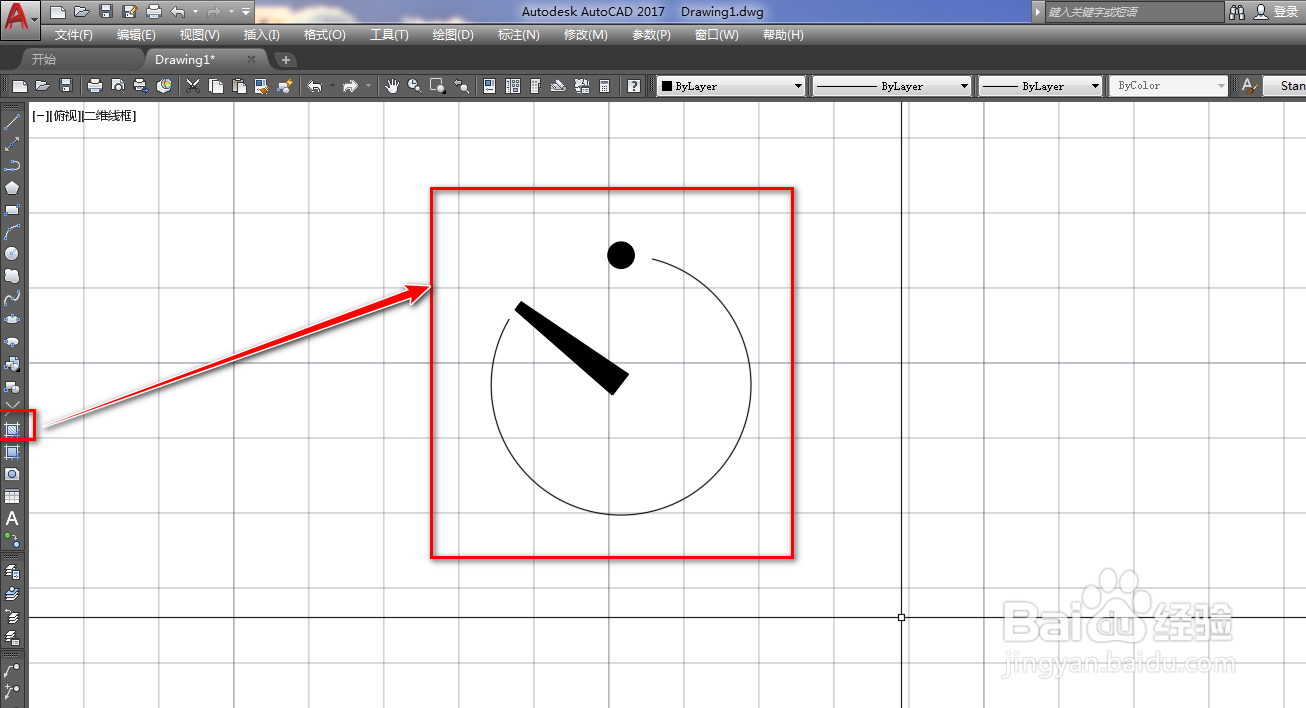The image size is (1306, 708).
Task: Click the 俯视 viewport view label
Action: [x=65, y=116]
